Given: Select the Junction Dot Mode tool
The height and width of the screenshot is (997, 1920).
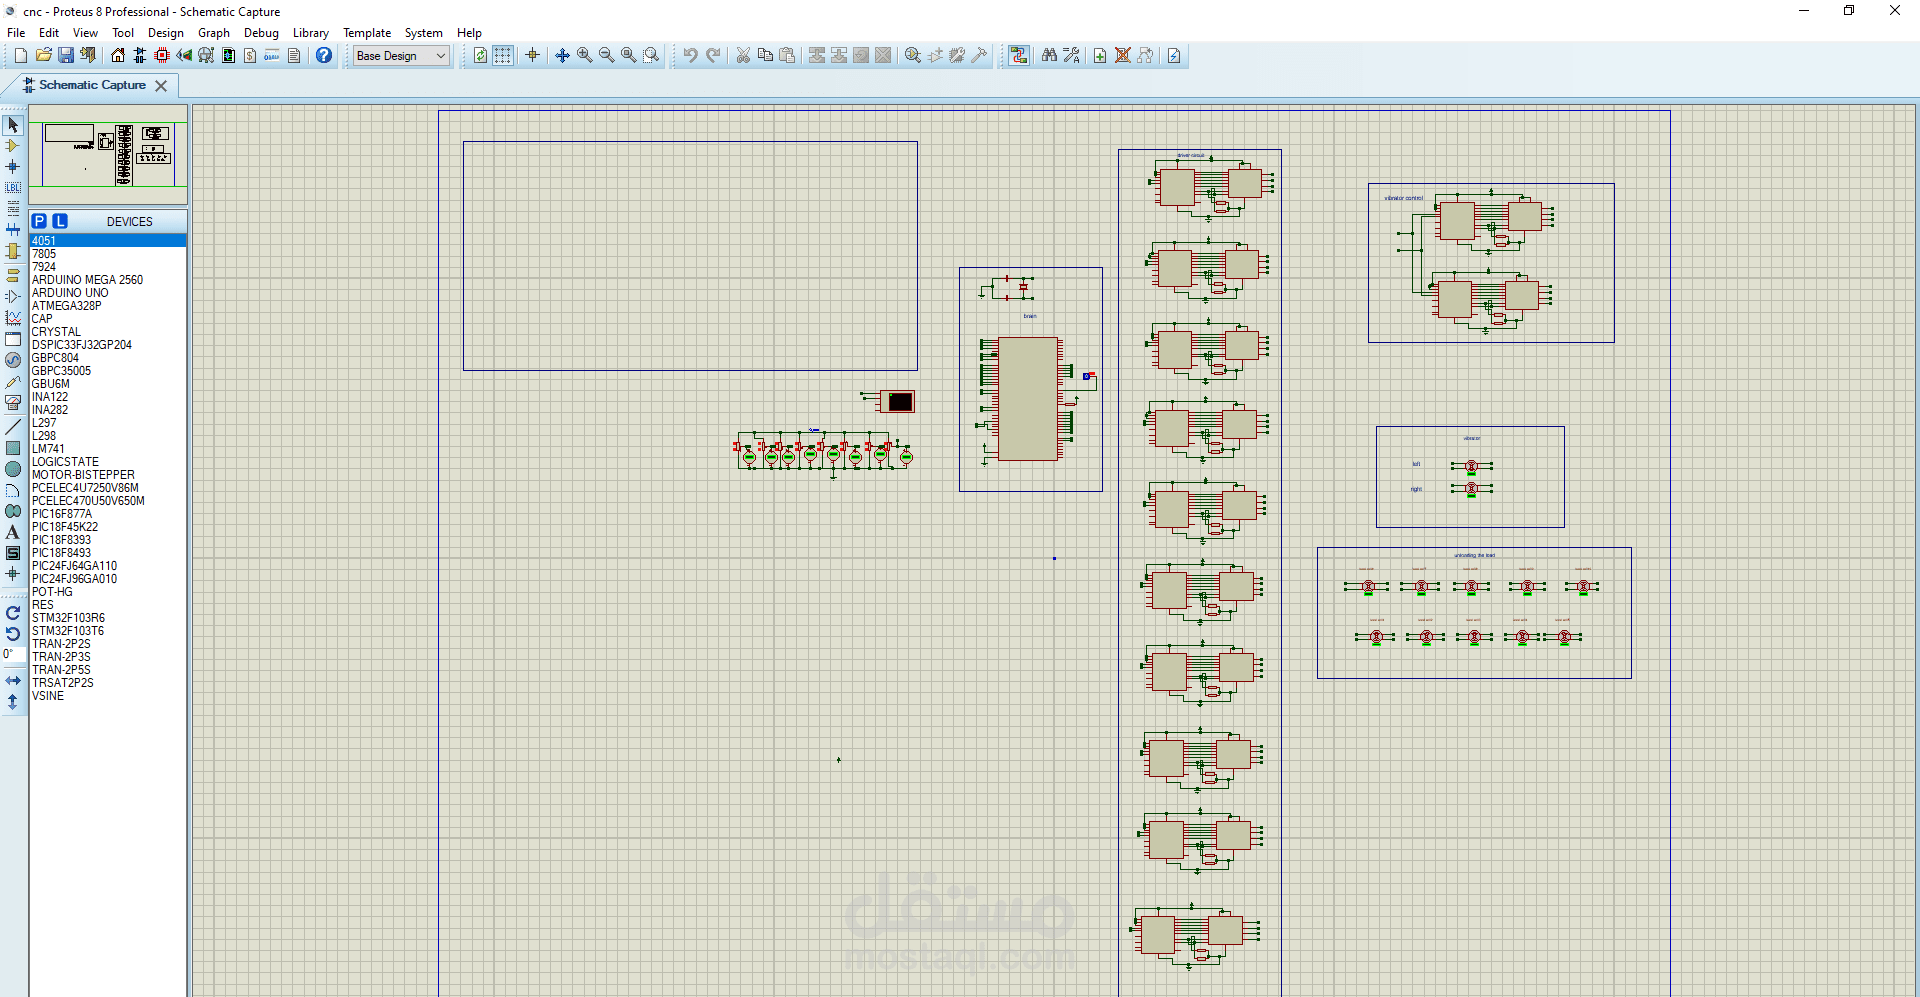Looking at the screenshot, I should tap(13, 167).
